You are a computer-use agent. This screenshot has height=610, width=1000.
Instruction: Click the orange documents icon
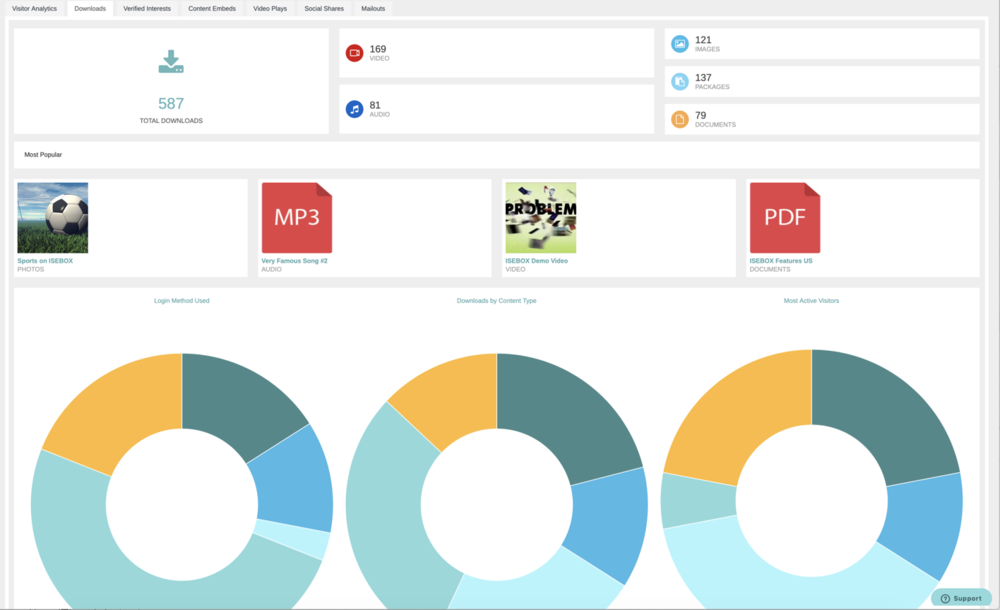click(x=680, y=119)
